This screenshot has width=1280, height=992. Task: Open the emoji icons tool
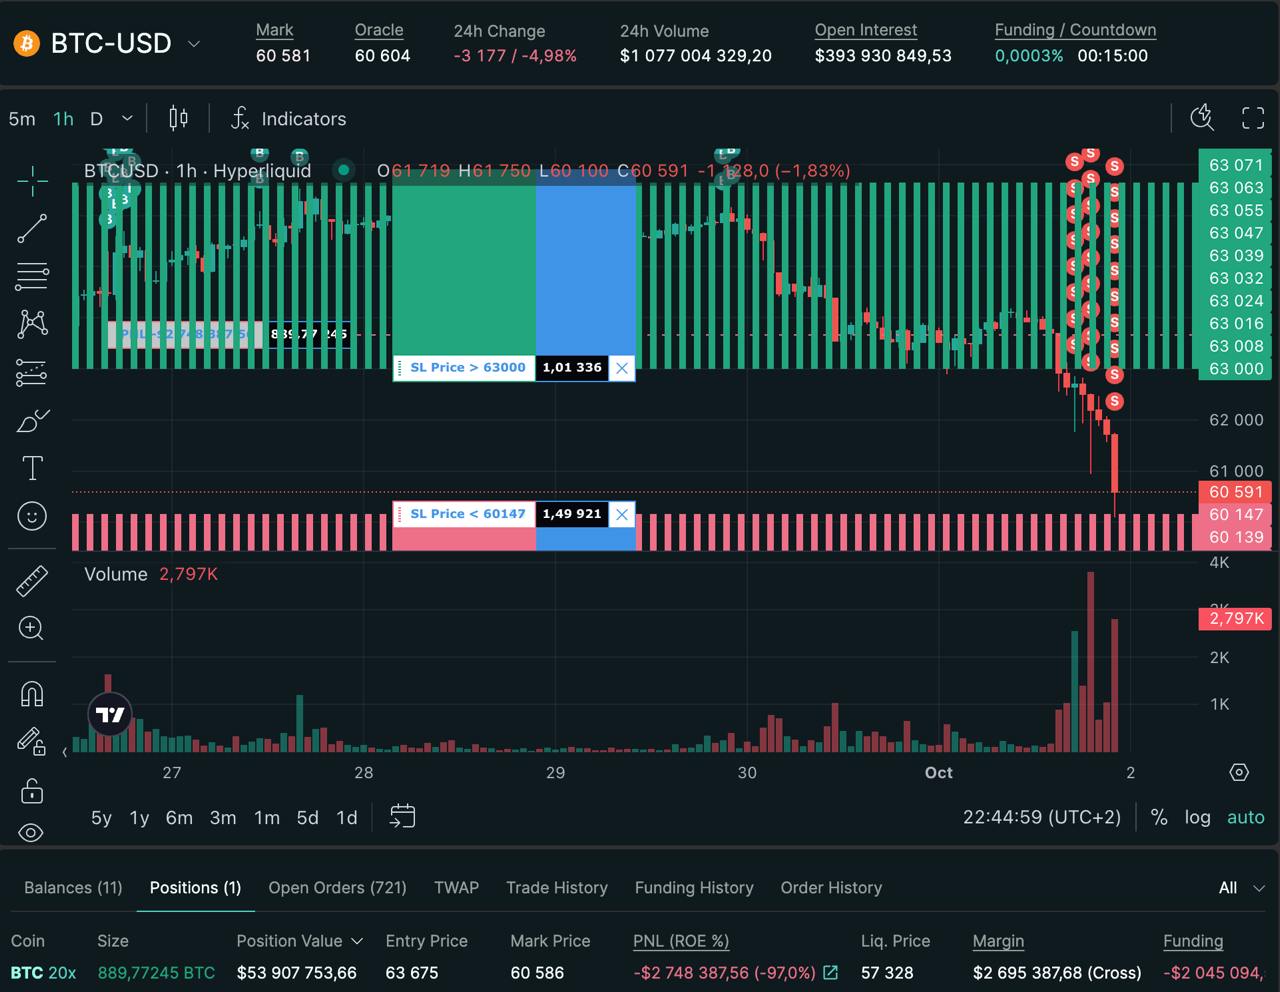(32, 516)
